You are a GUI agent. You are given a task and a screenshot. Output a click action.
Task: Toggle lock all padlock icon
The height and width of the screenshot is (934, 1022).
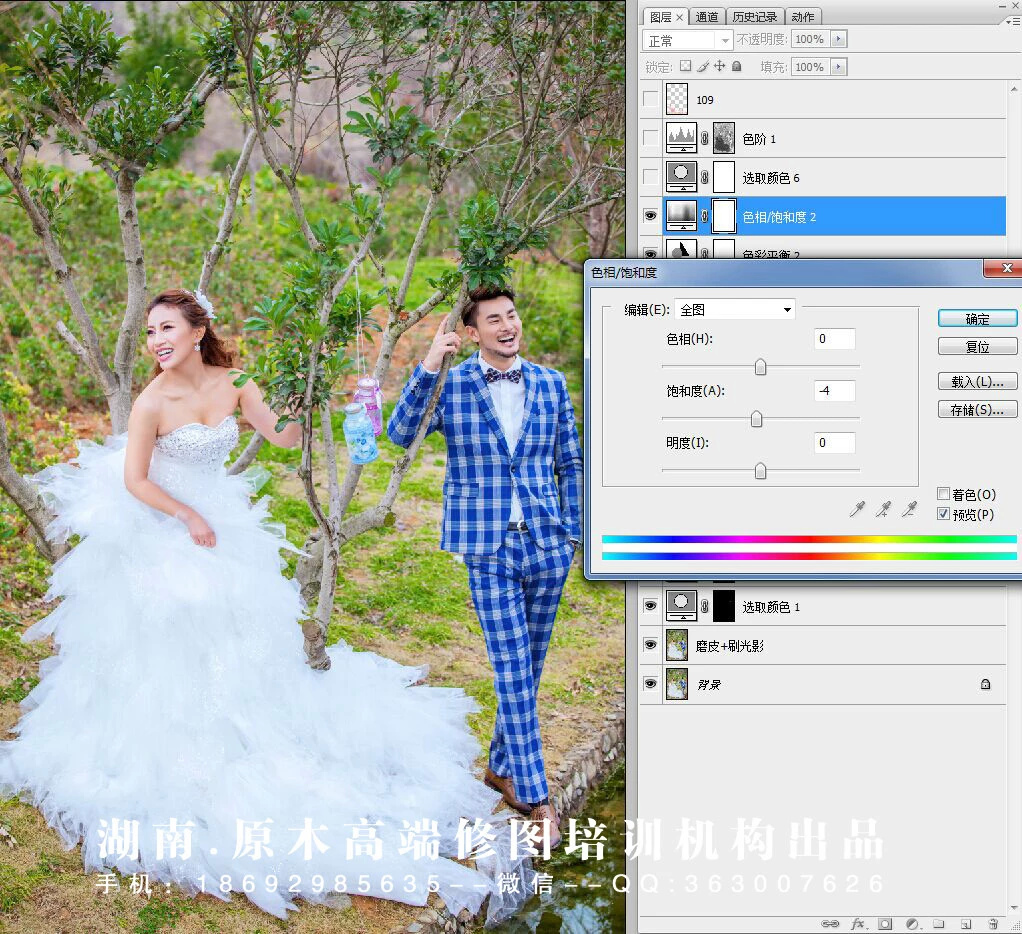737,66
